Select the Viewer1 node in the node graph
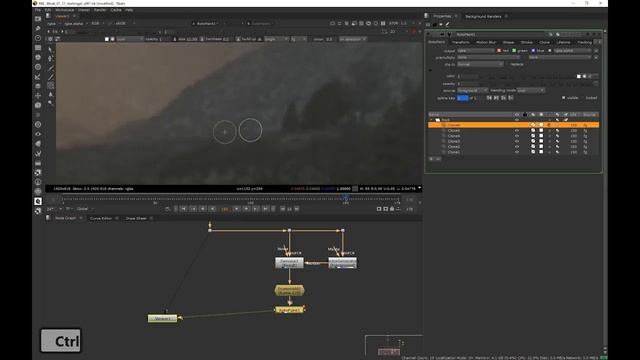Image resolution: width=640 pixels, height=360 pixels. point(162,318)
